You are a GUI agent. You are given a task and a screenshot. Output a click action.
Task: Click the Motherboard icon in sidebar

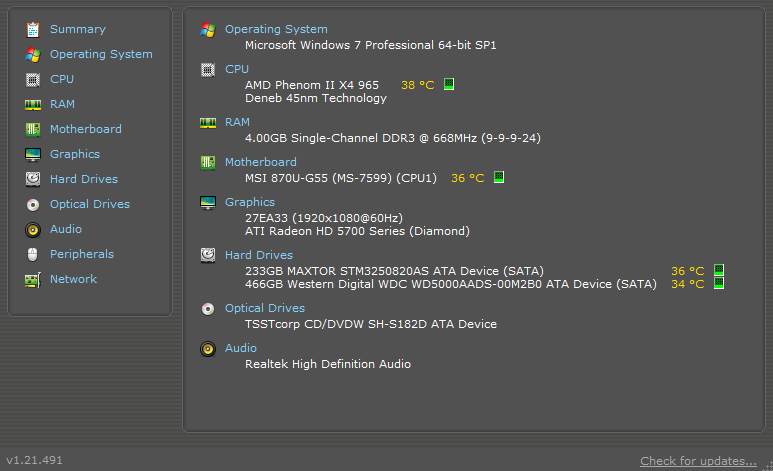(x=33, y=130)
